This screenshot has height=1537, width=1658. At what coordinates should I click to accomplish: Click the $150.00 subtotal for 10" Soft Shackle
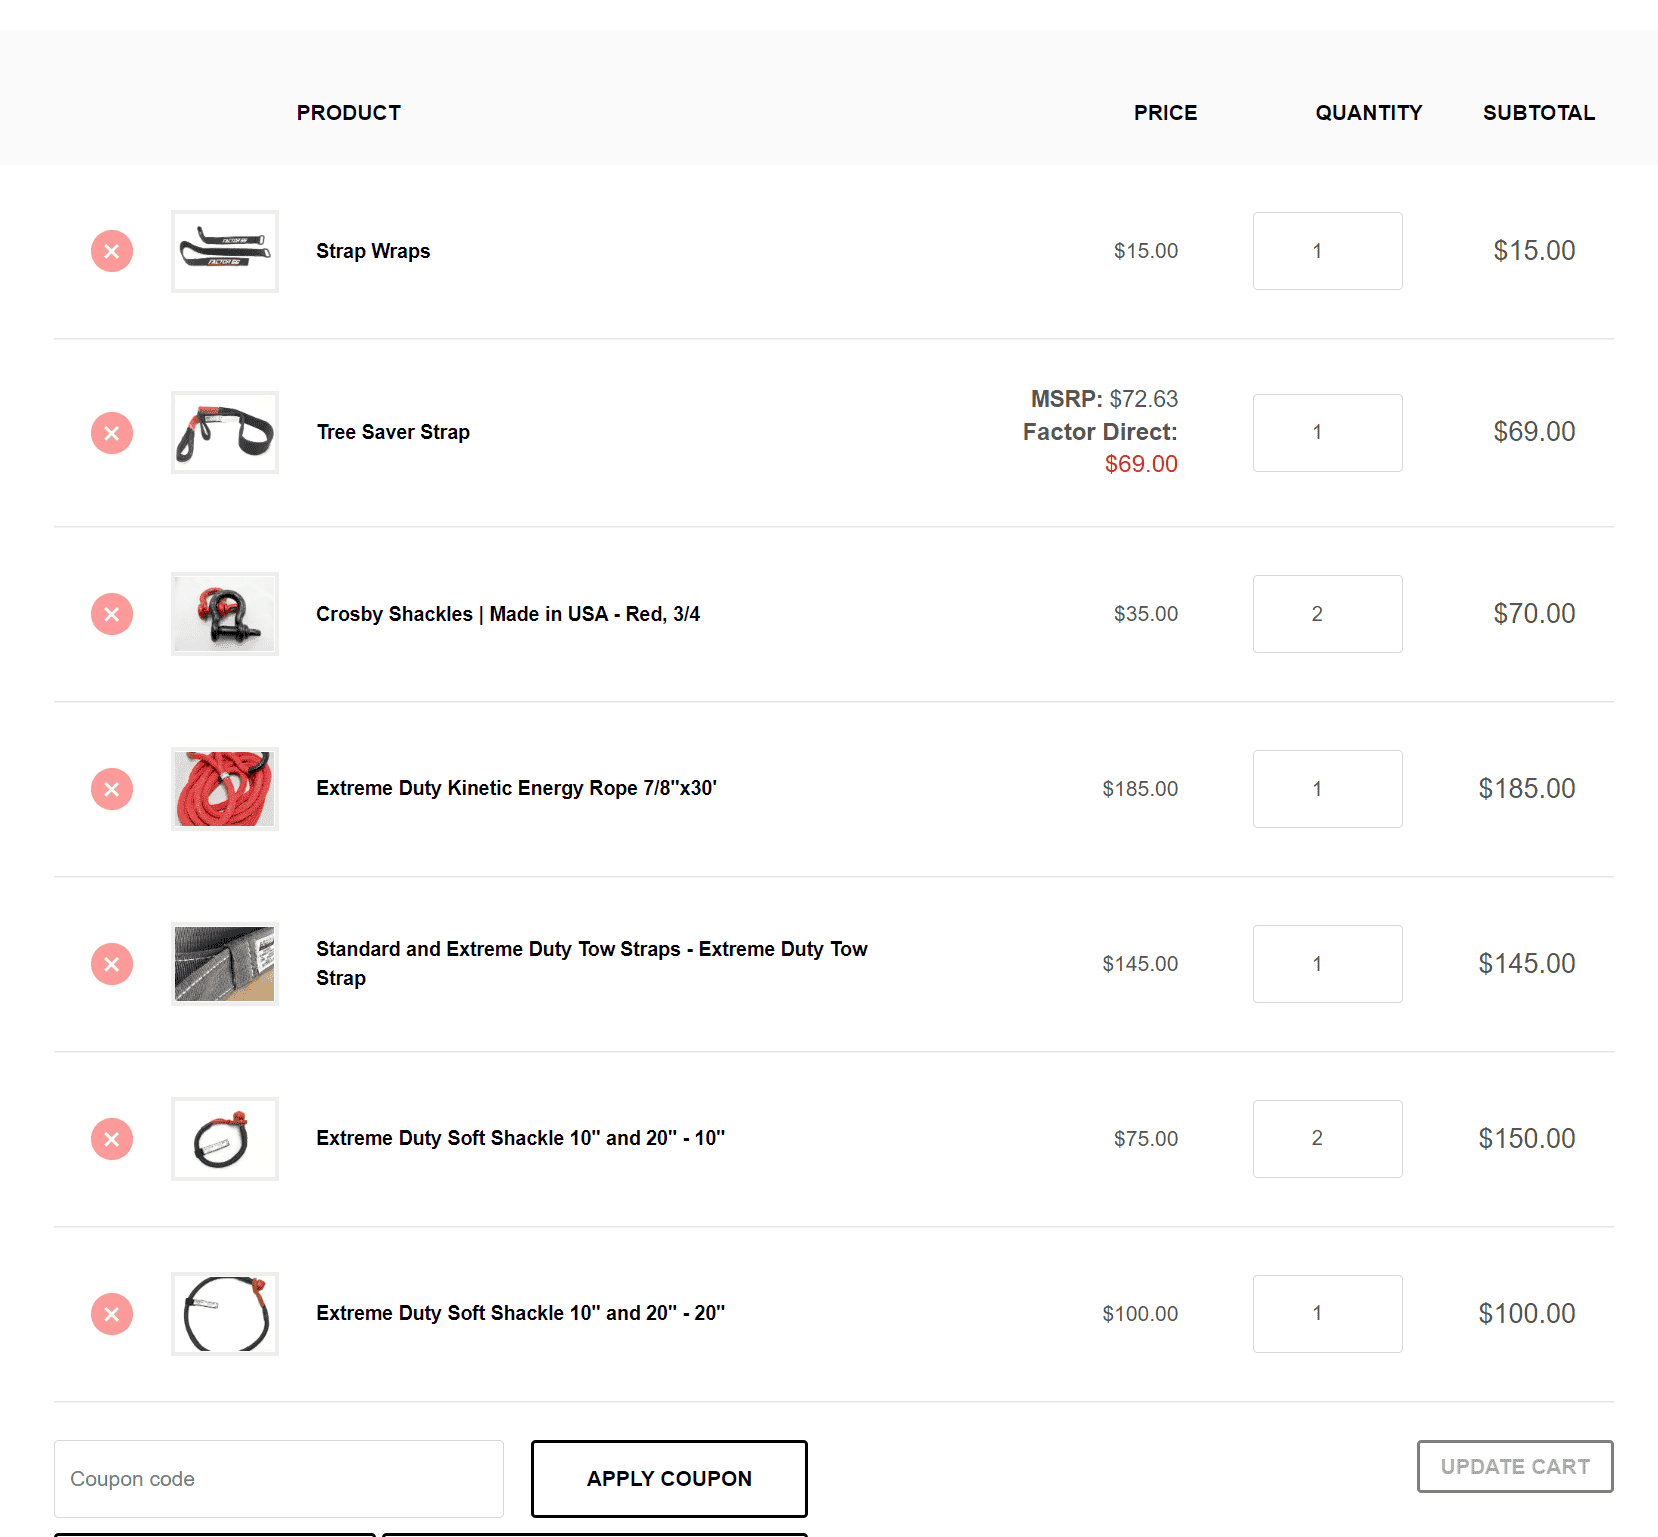point(1527,1139)
